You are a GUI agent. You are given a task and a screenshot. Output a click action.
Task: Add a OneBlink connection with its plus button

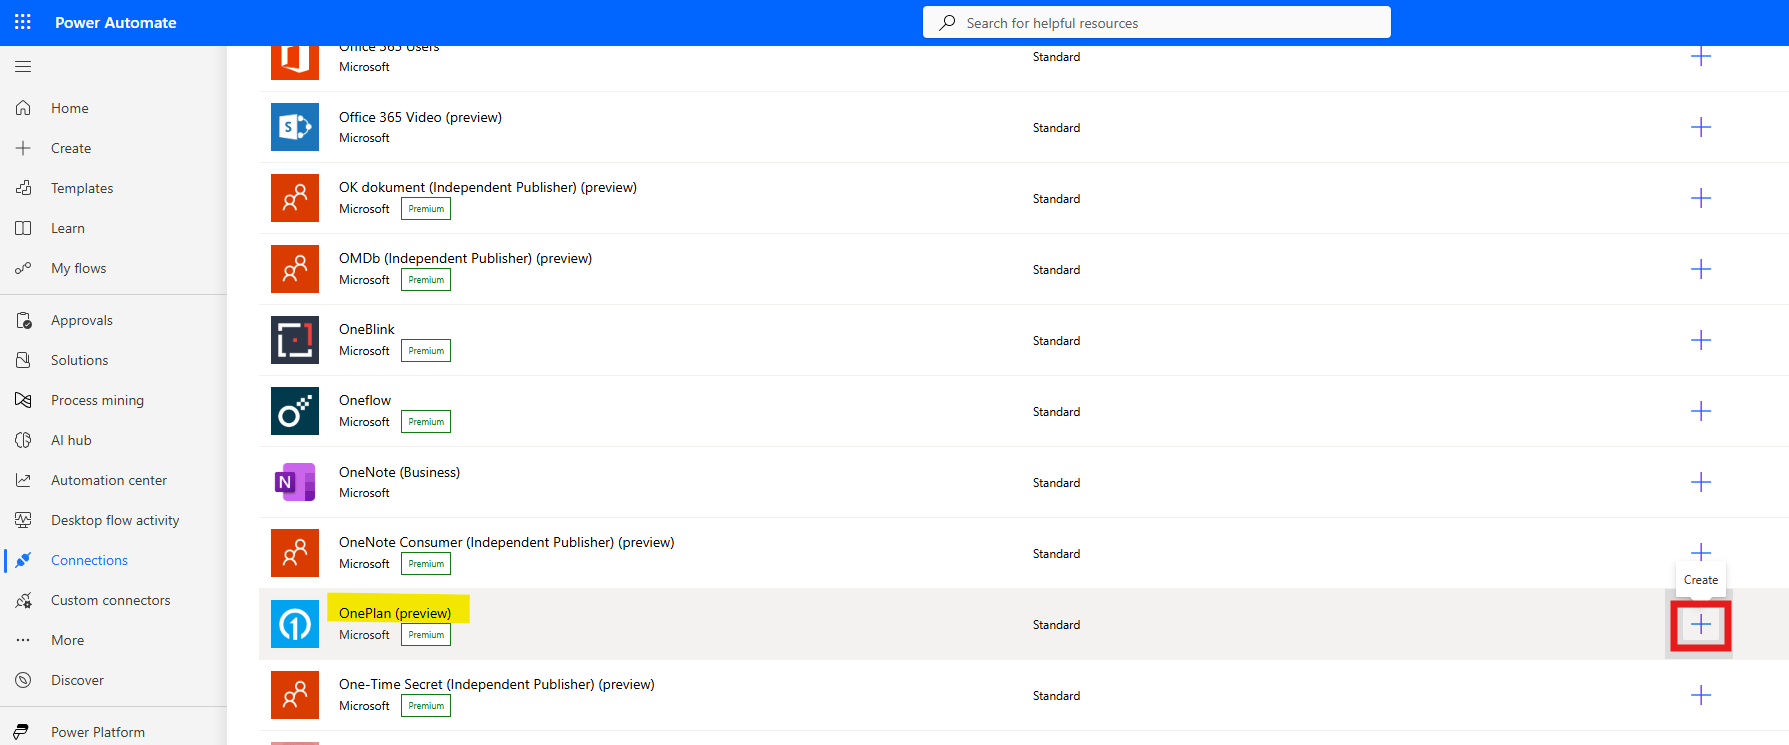[x=1701, y=340]
